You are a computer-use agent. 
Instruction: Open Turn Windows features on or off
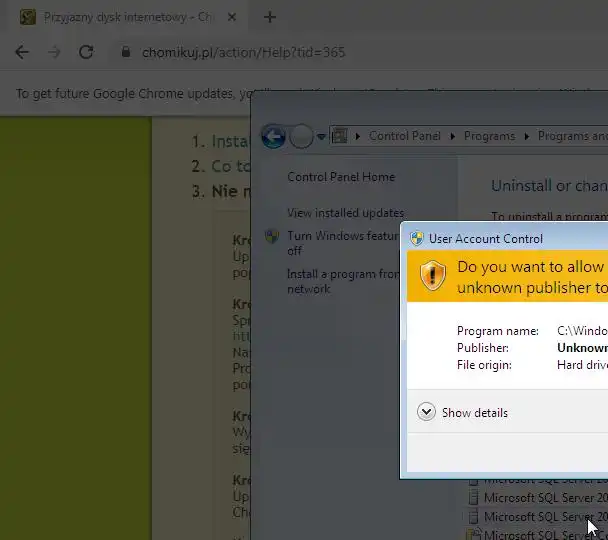coord(343,243)
